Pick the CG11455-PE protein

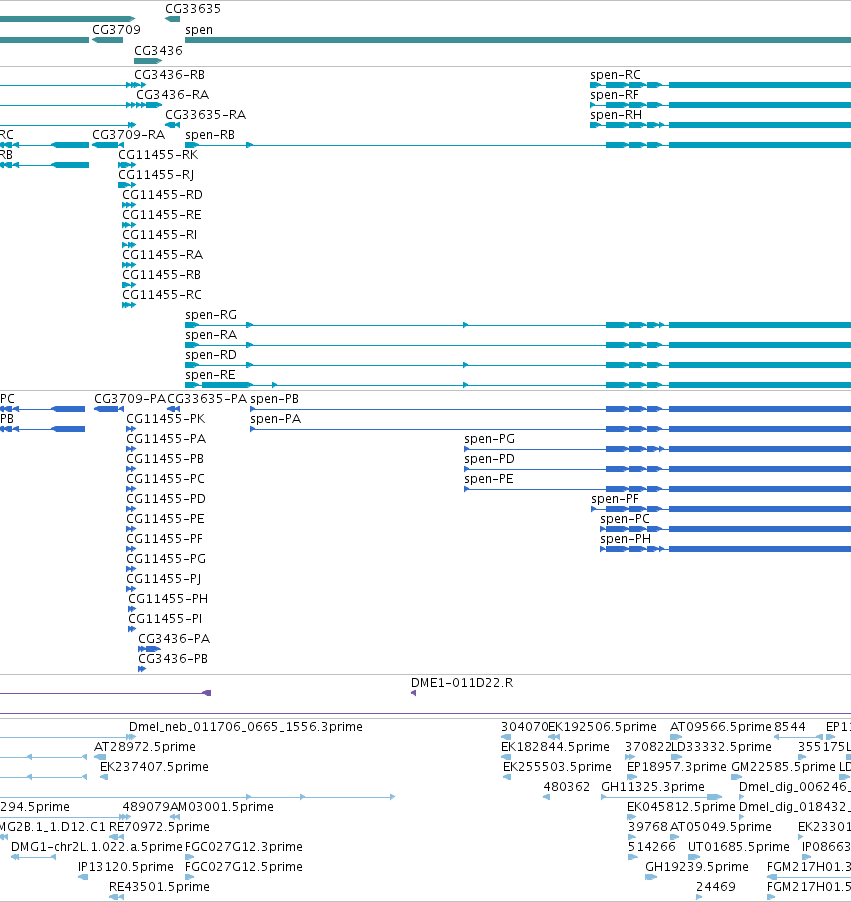[x=166, y=519]
